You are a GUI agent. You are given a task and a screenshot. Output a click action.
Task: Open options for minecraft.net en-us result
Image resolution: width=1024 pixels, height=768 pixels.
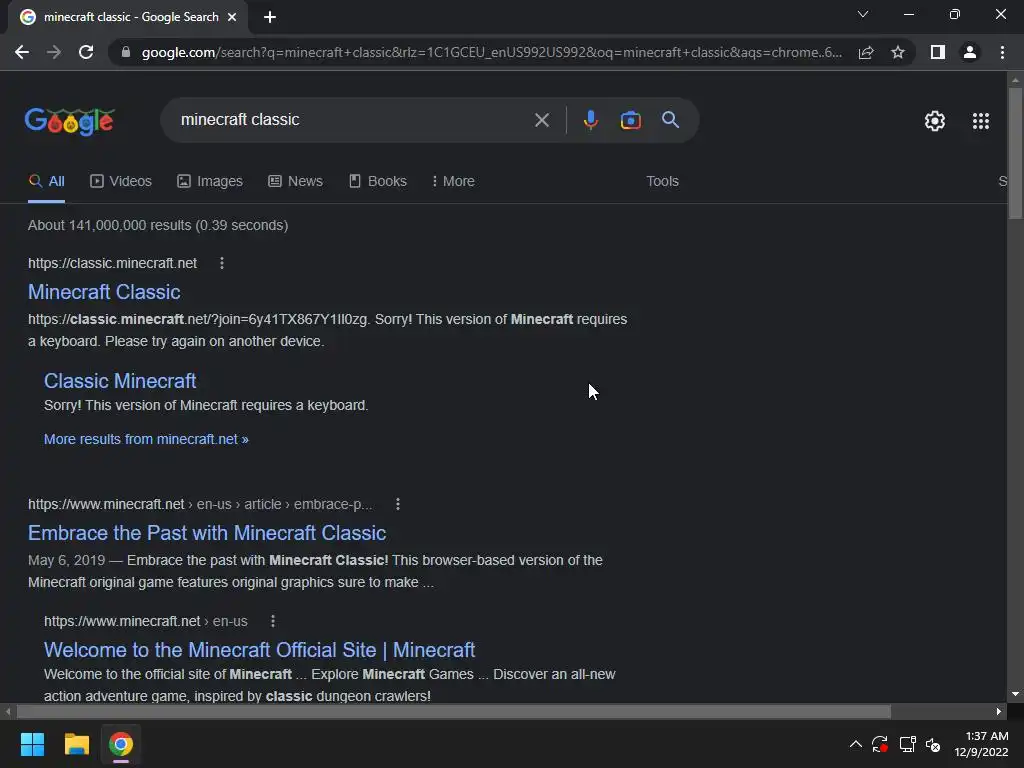tap(273, 621)
